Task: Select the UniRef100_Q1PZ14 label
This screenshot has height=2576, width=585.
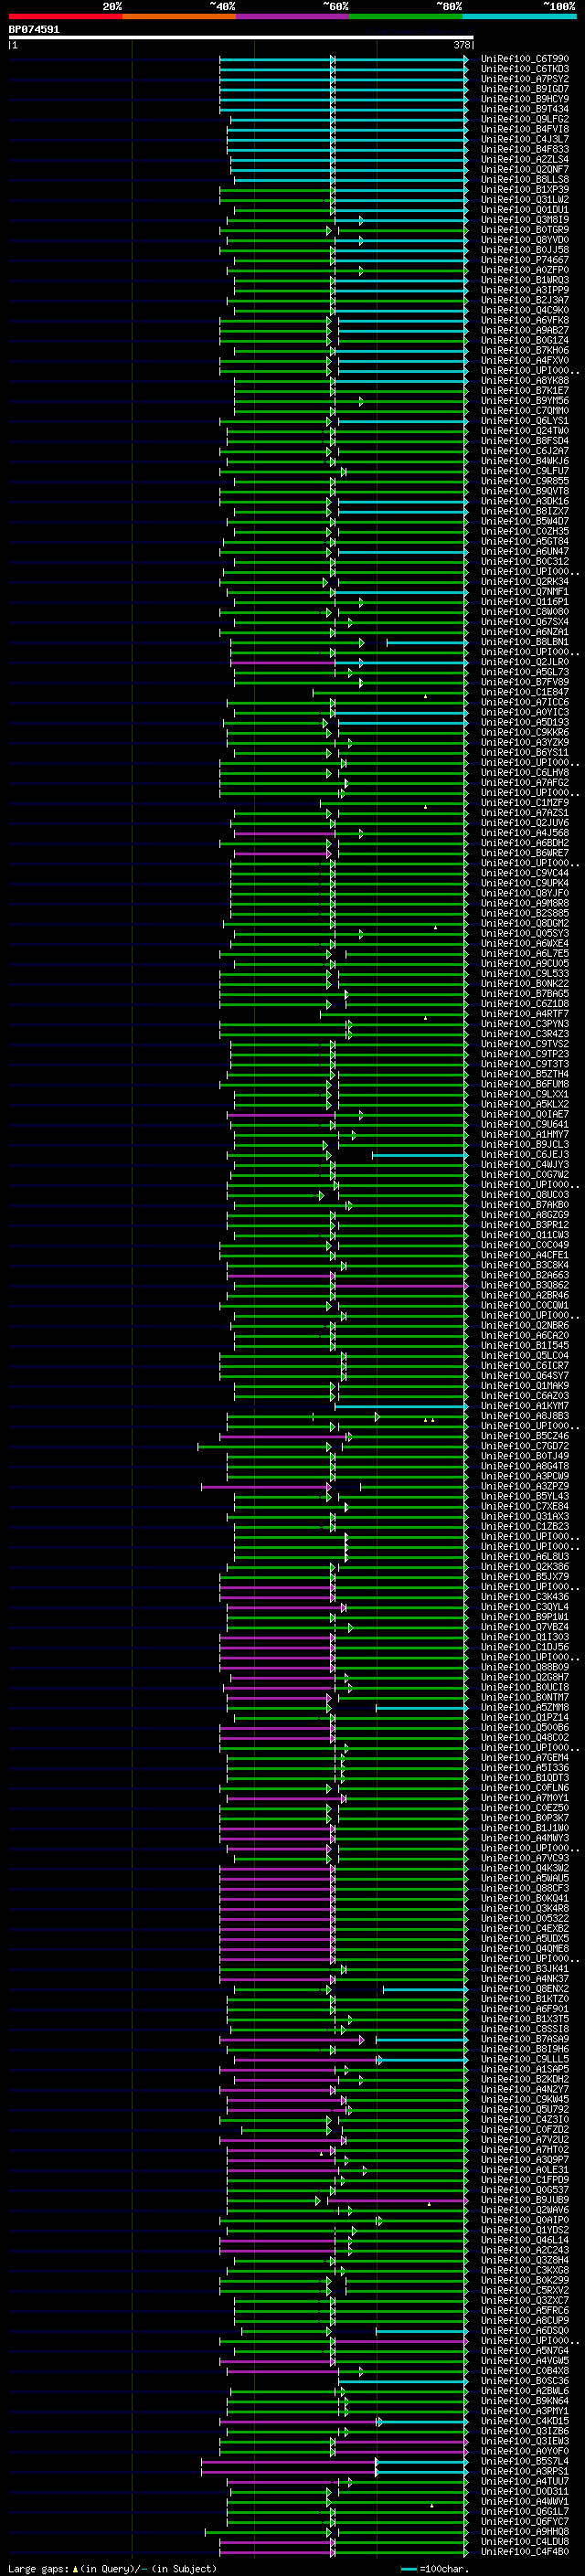Action: [525, 1717]
